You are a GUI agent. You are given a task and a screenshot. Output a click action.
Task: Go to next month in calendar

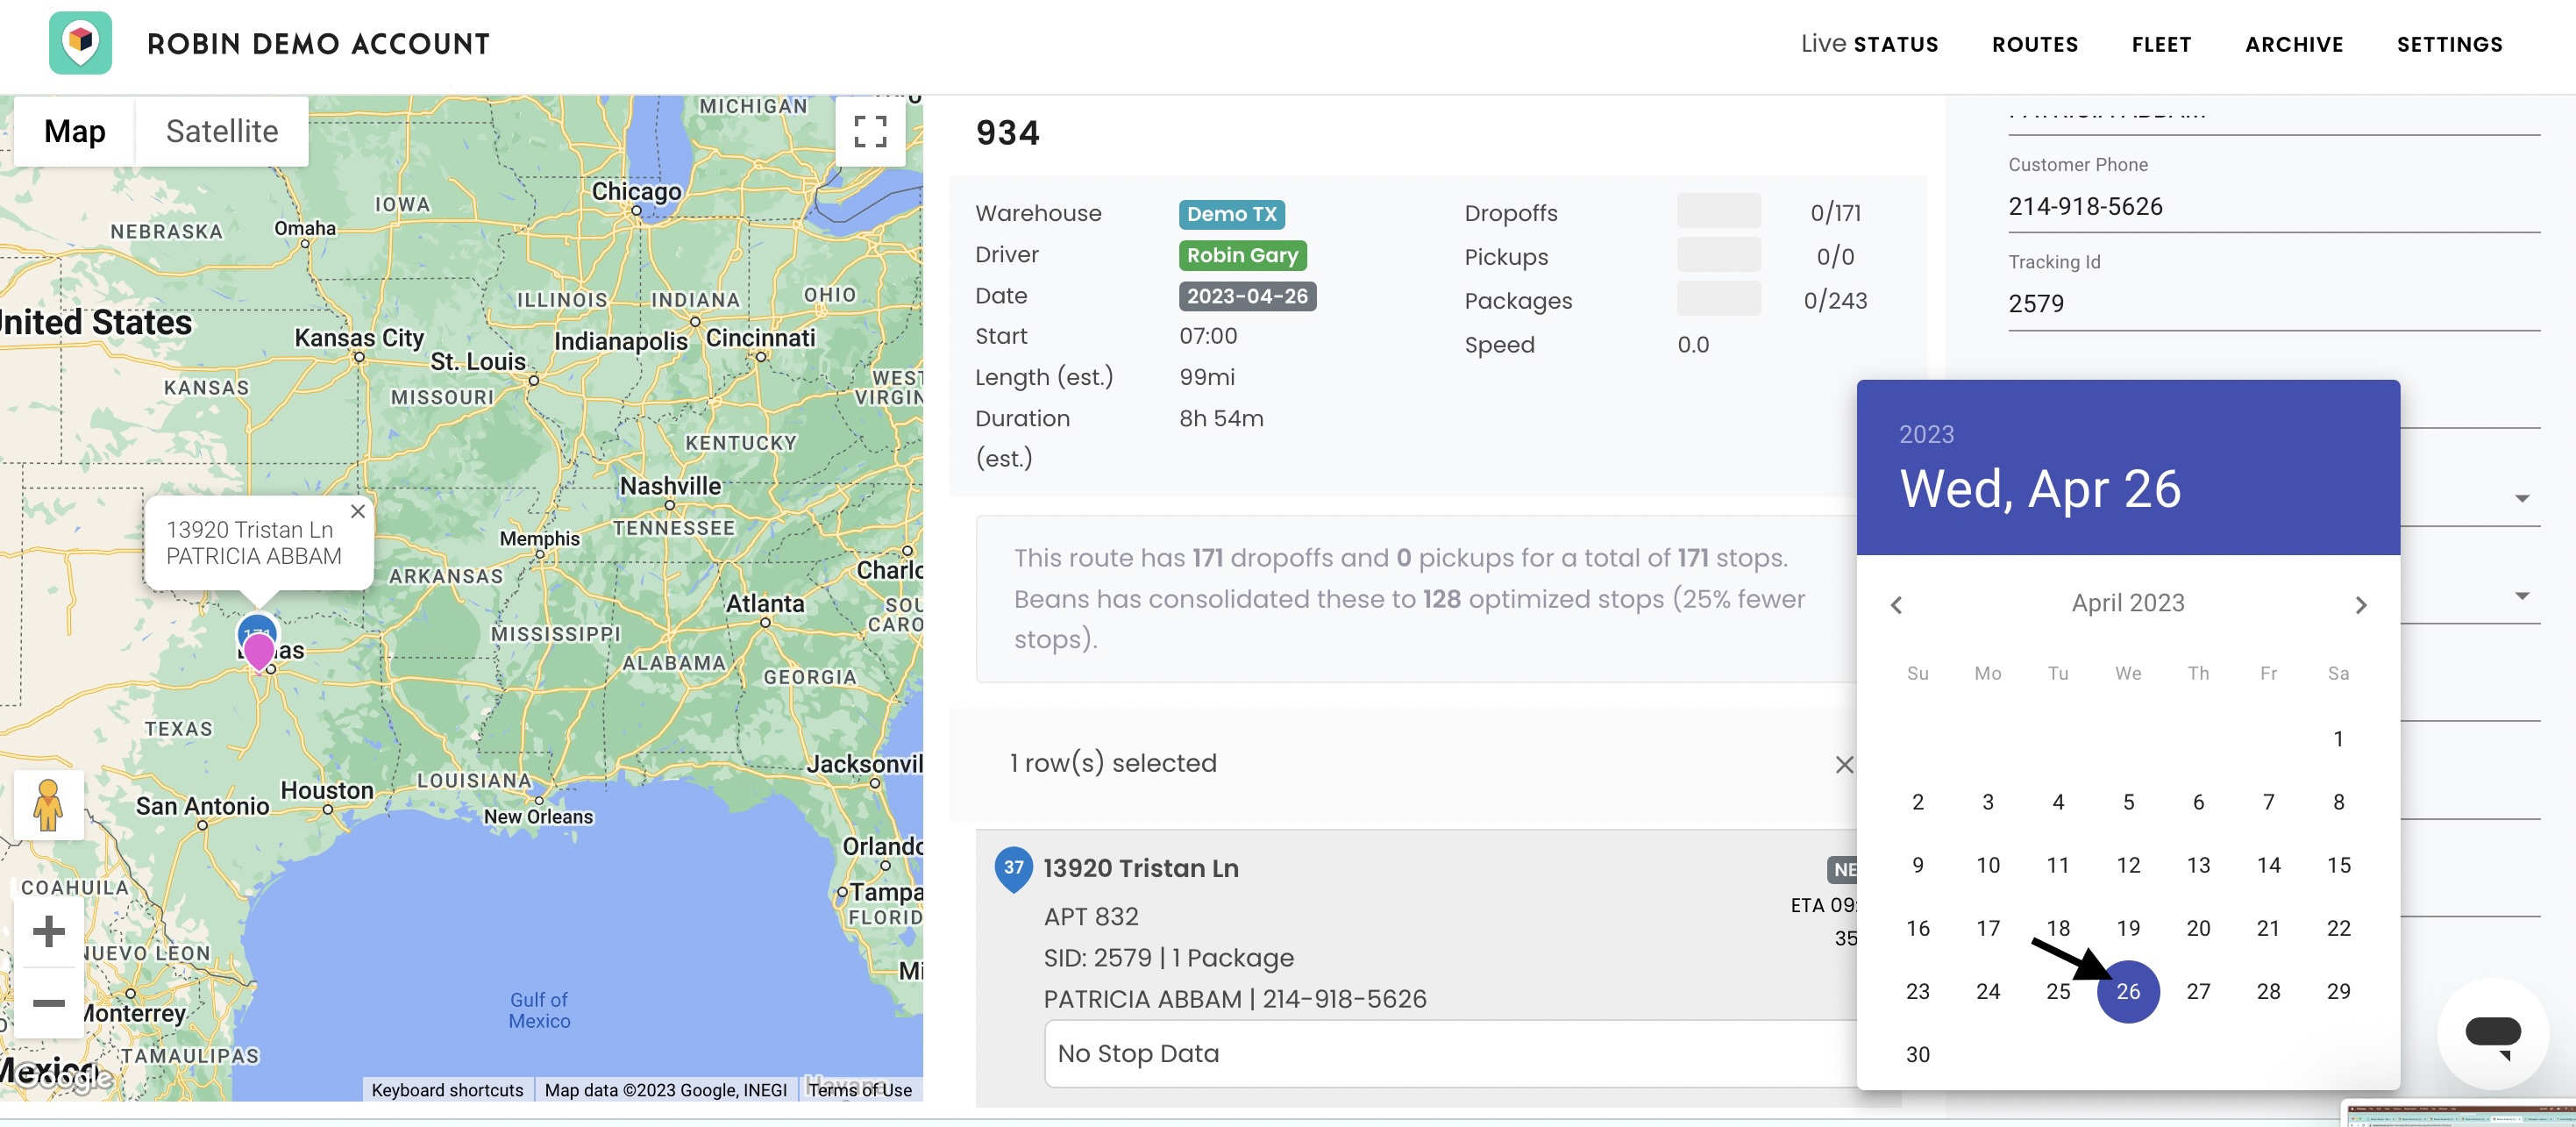click(2360, 604)
